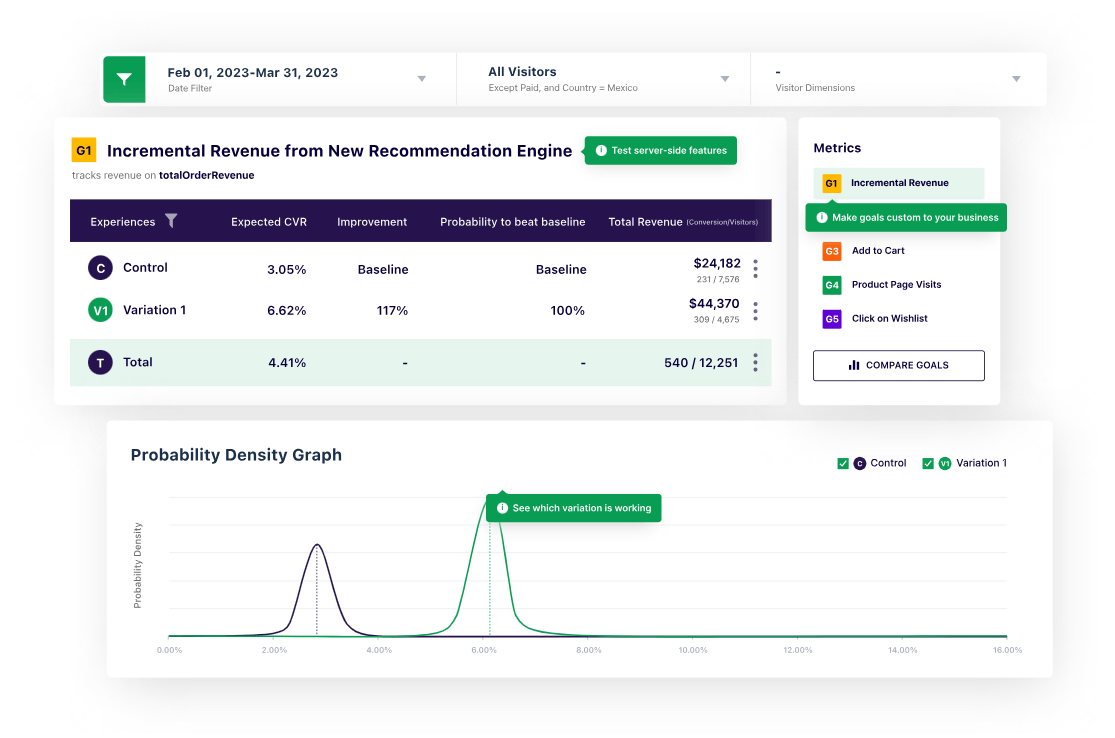This screenshot has width=1115, height=738.
Task: Click the filter icon beside Experiences header
Action: click(171, 221)
